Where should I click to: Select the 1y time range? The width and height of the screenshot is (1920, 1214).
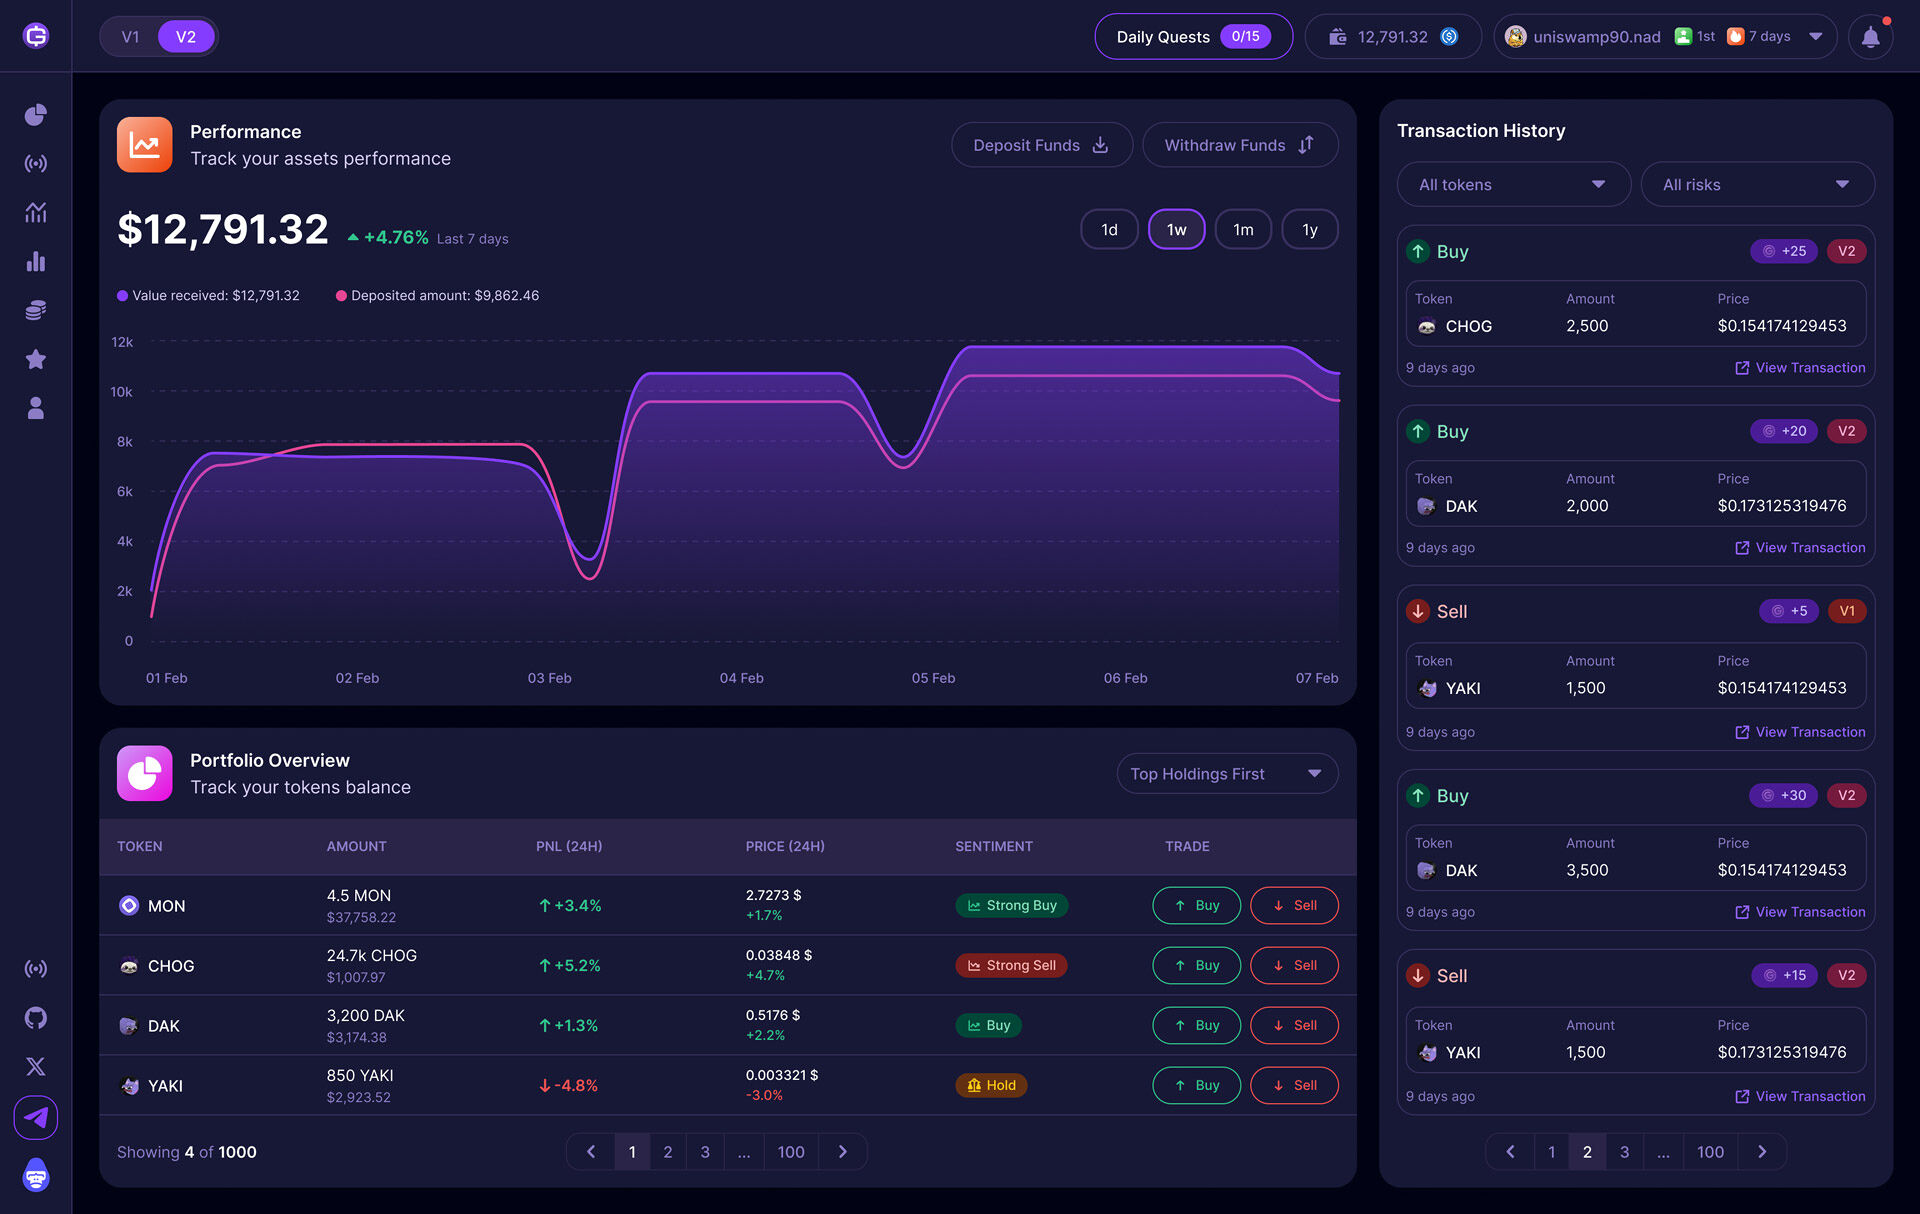(x=1309, y=229)
